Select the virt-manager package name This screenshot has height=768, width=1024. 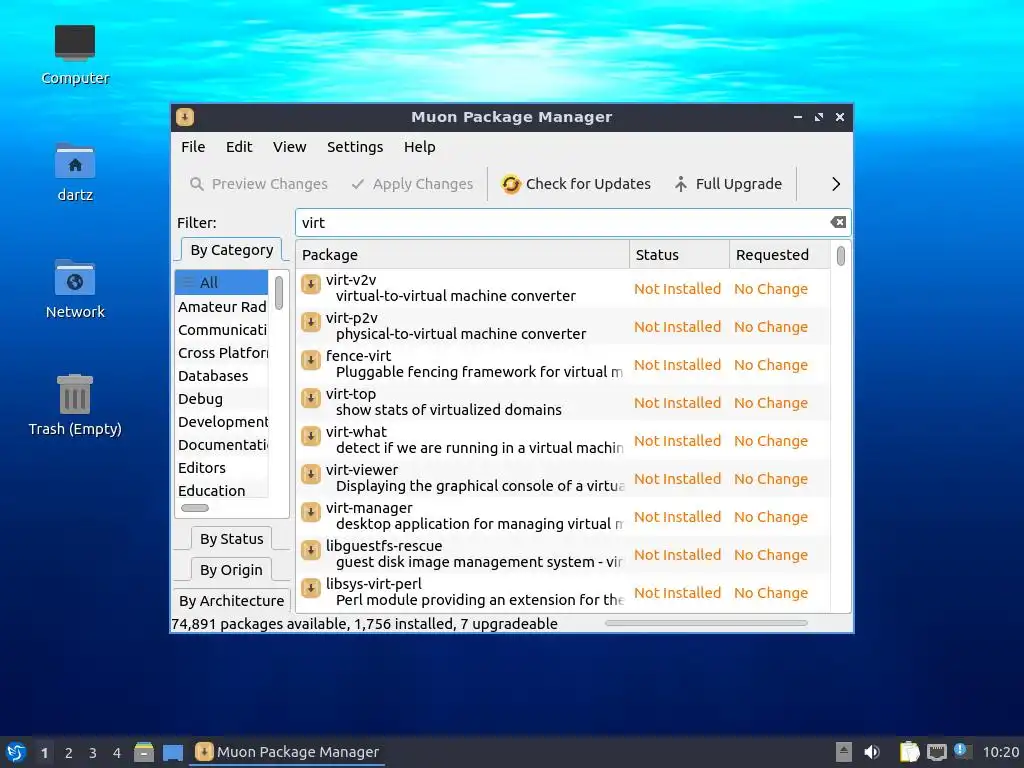369,507
